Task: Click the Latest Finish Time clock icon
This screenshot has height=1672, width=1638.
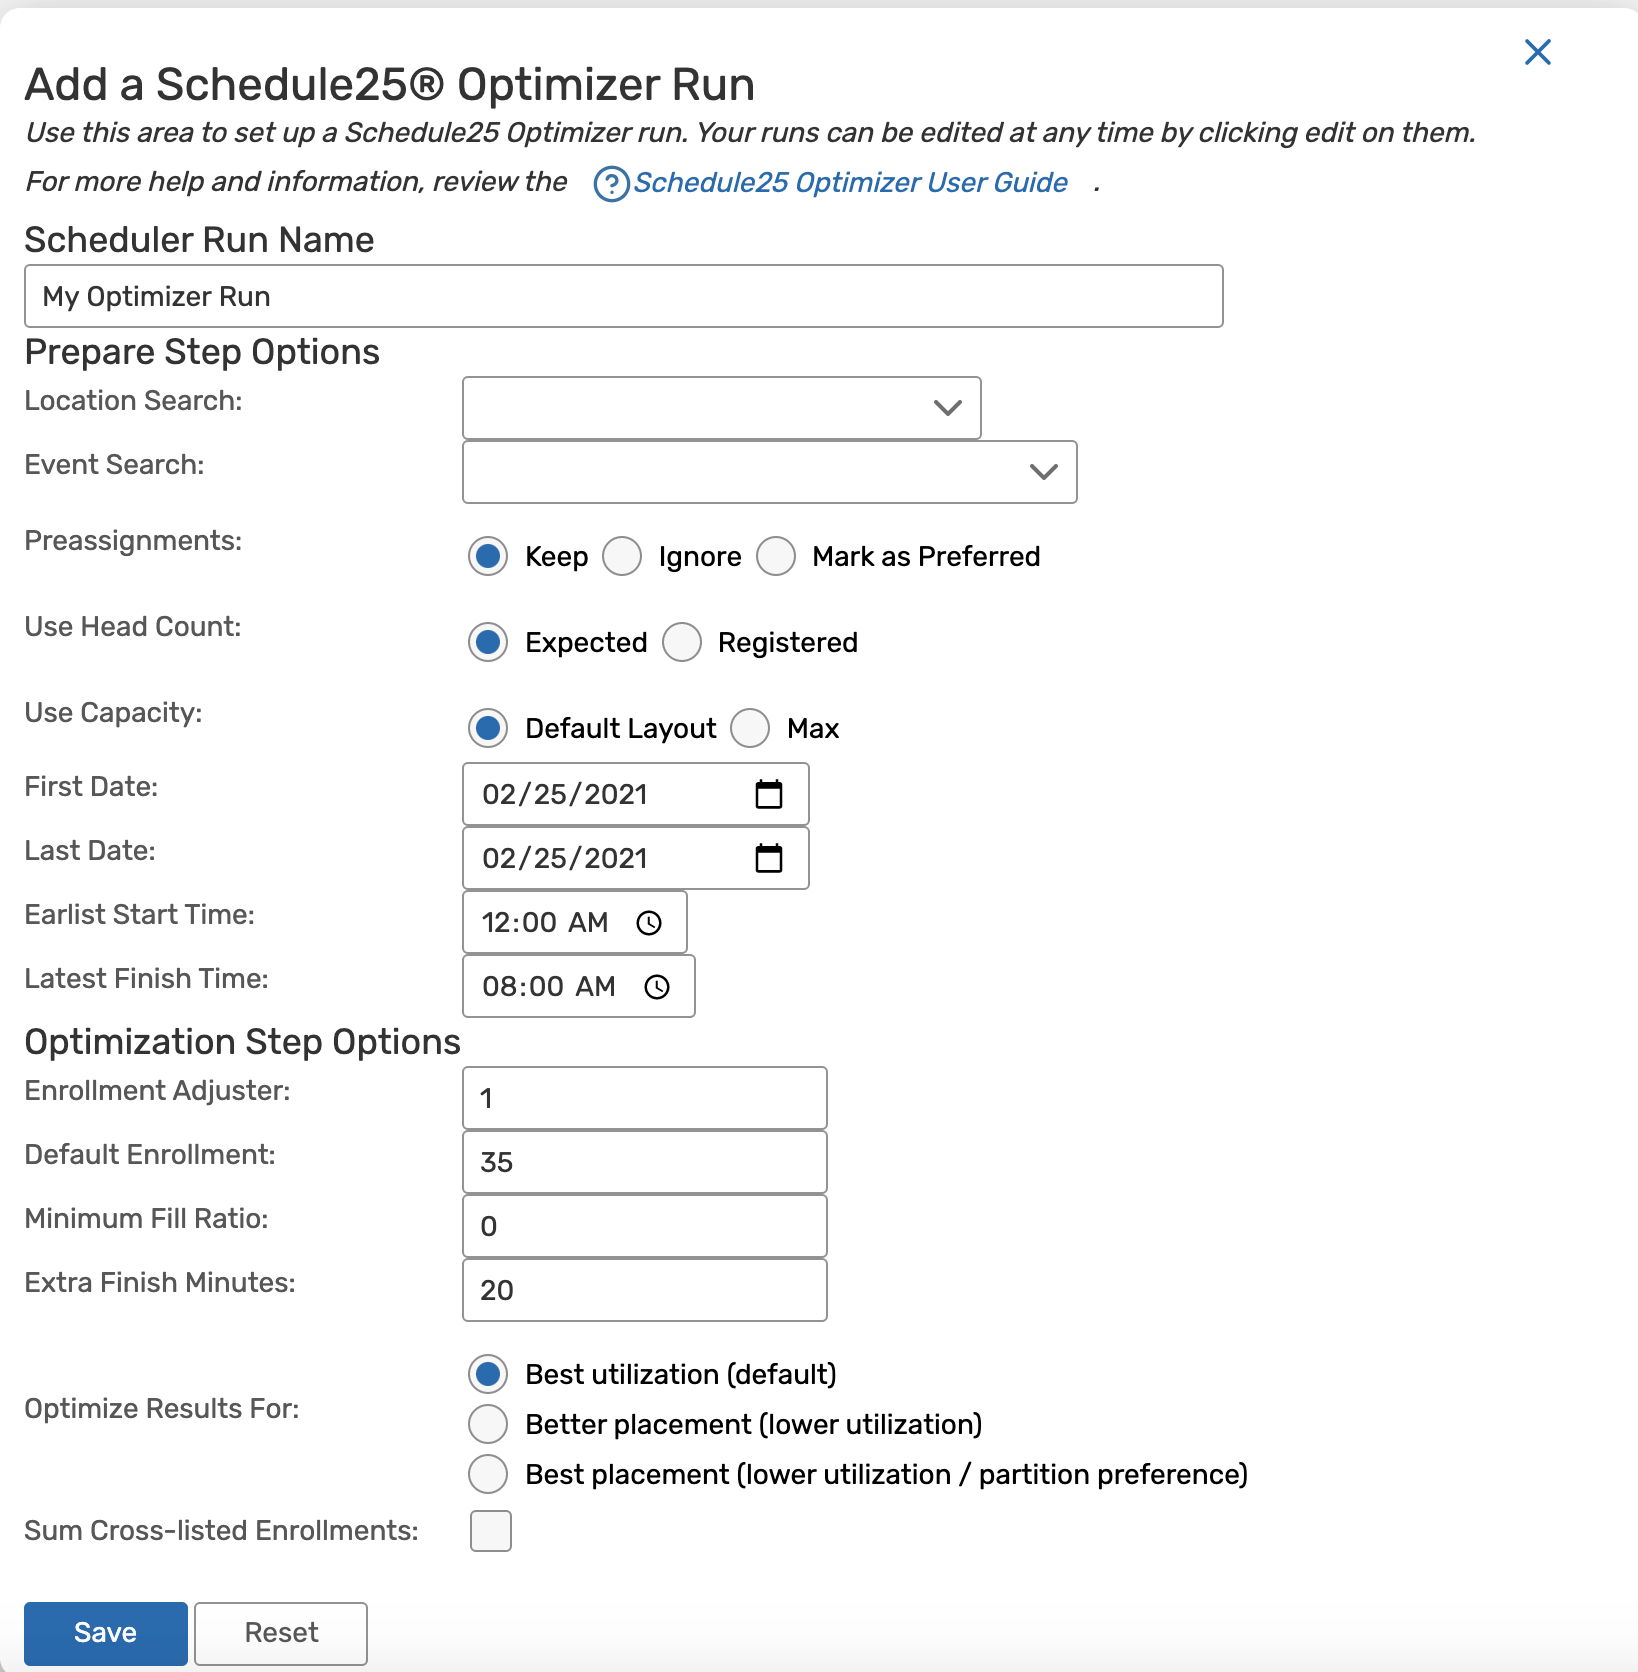Action: click(657, 987)
